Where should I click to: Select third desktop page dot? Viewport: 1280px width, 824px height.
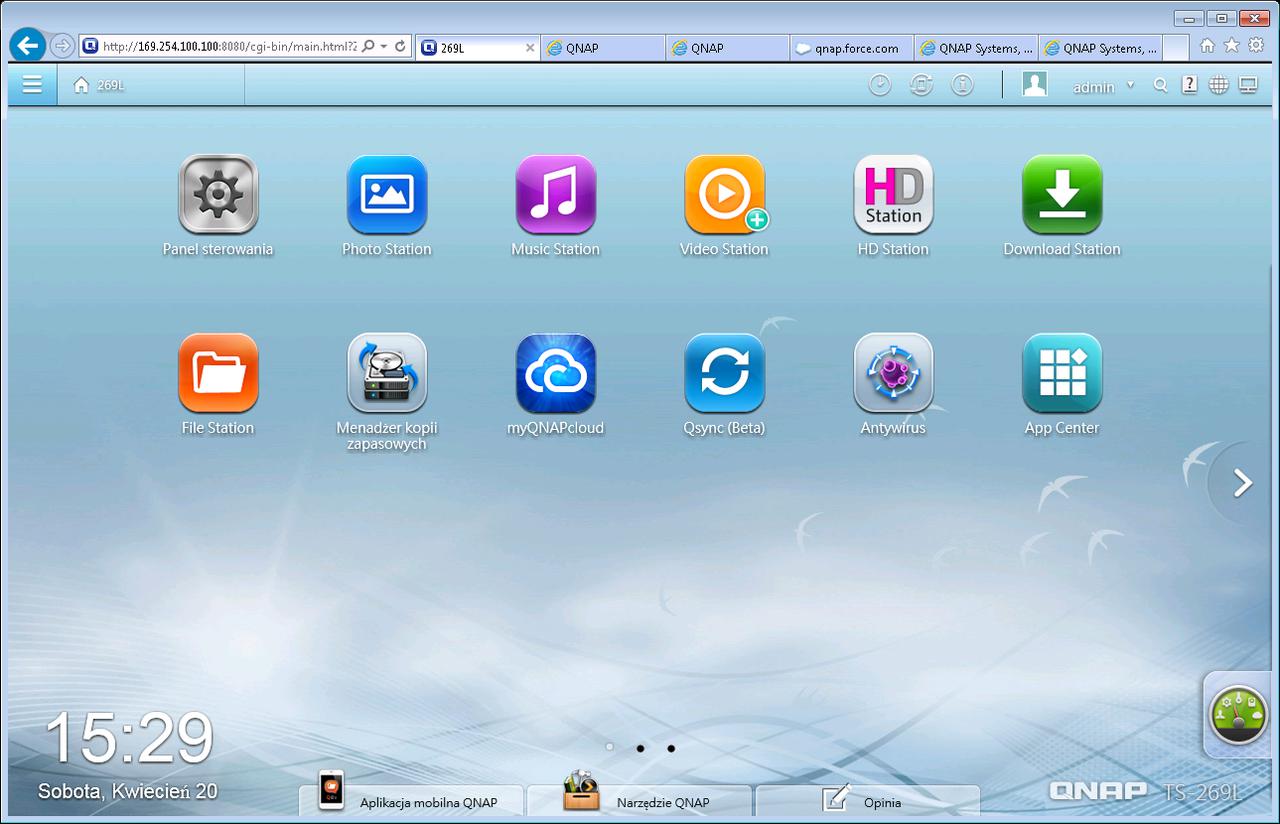tap(671, 747)
